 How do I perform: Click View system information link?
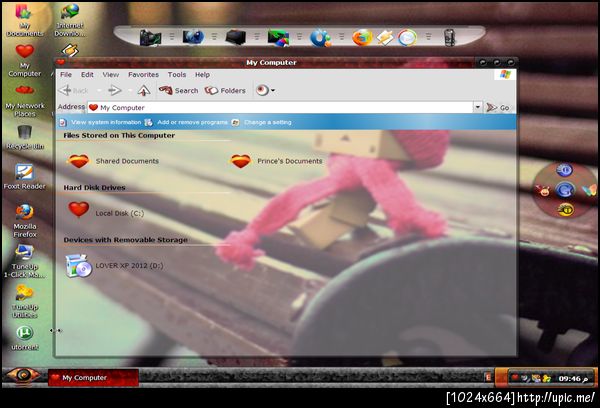101,122
